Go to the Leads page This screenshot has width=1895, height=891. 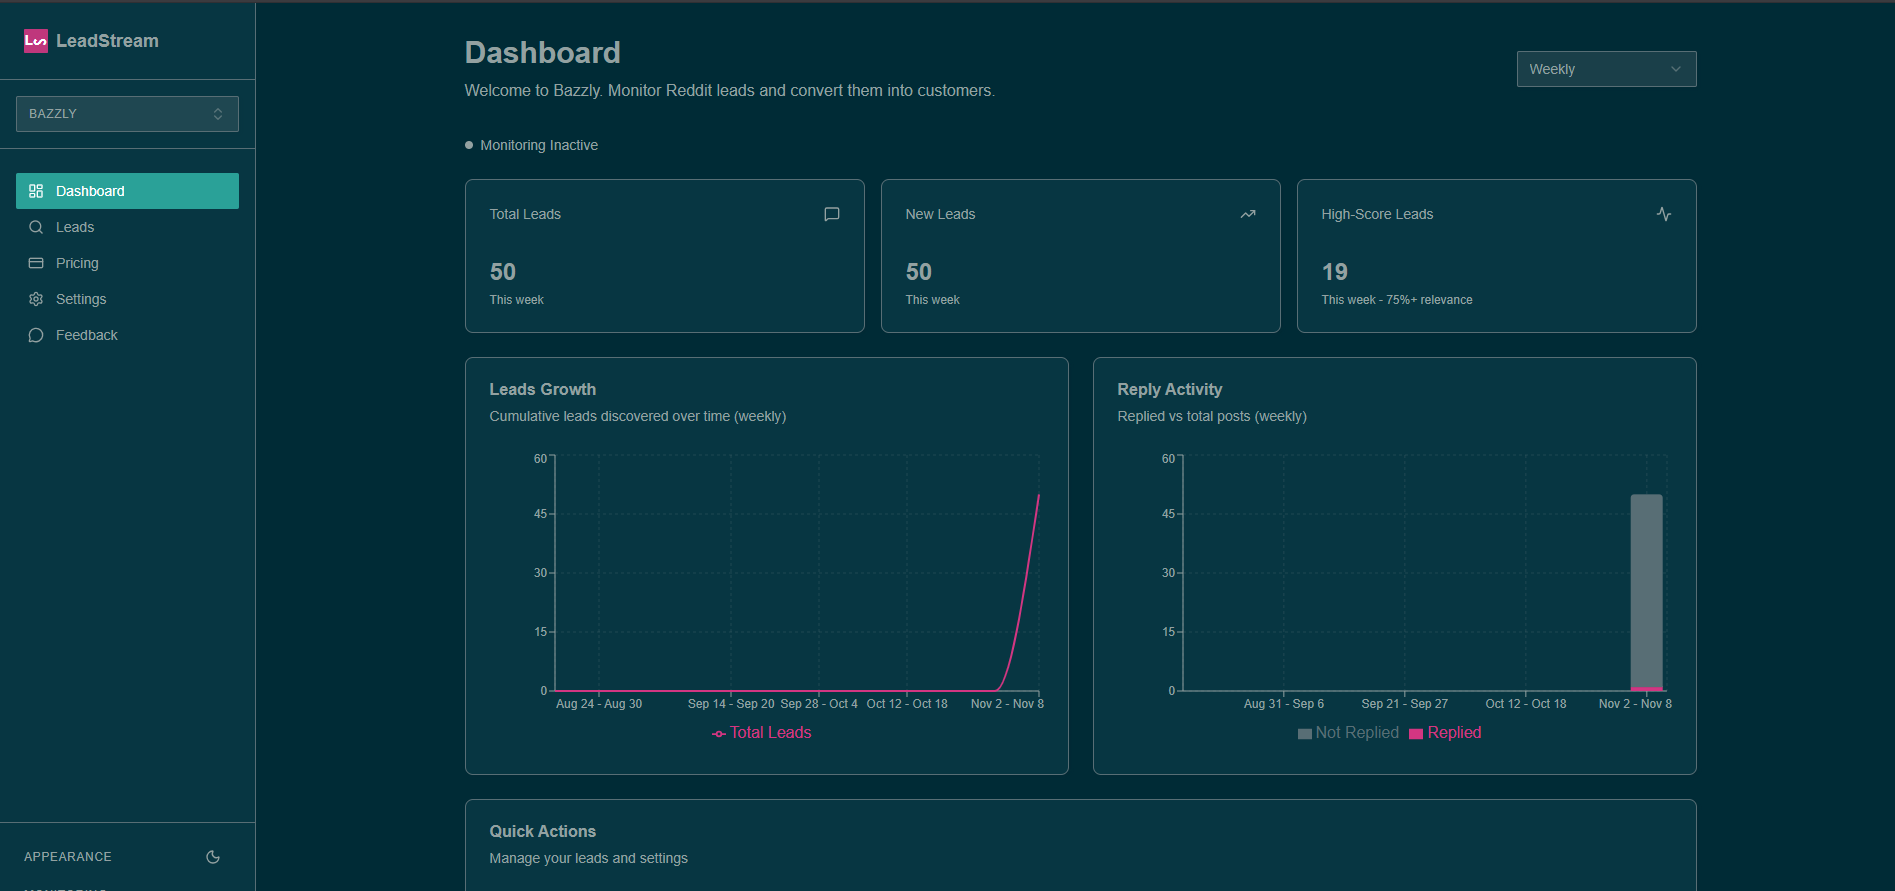[127, 227]
